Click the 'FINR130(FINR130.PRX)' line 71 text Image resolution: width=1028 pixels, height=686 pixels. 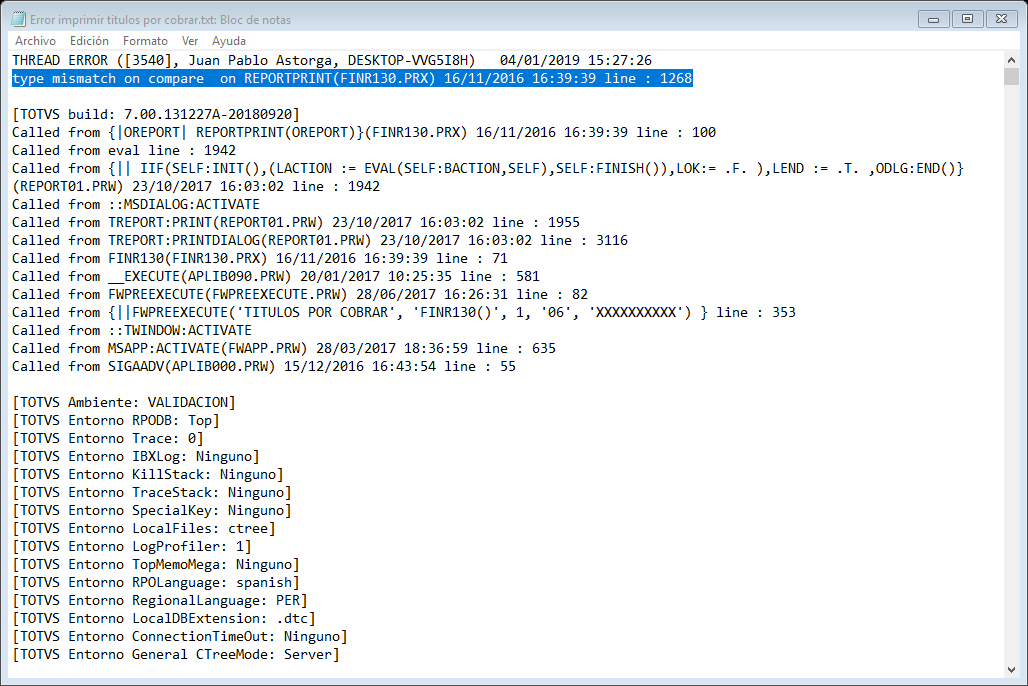tap(260, 258)
